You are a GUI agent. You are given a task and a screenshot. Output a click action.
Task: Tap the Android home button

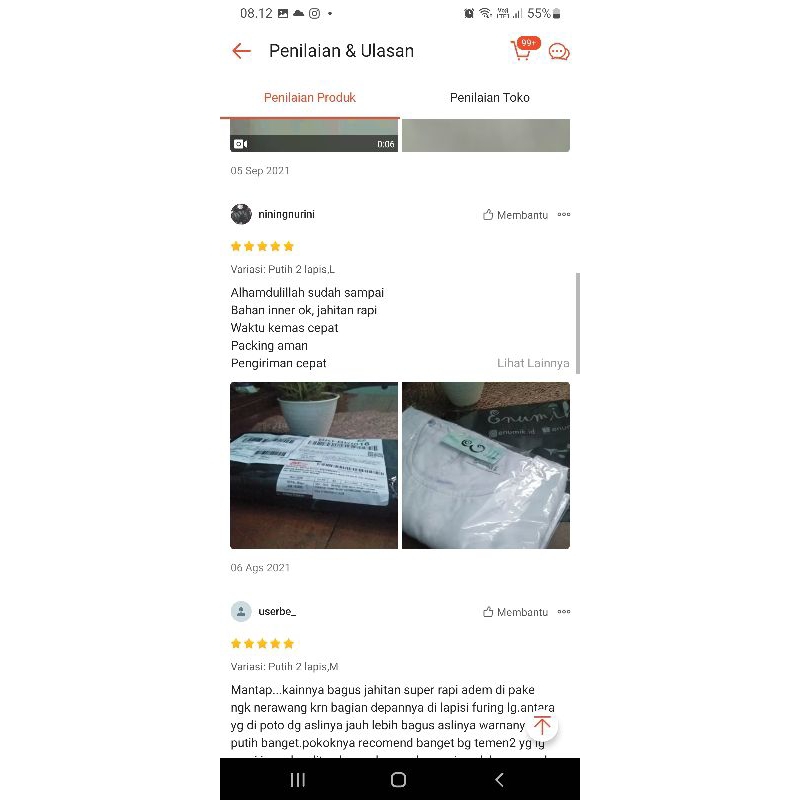(x=398, y=780)
